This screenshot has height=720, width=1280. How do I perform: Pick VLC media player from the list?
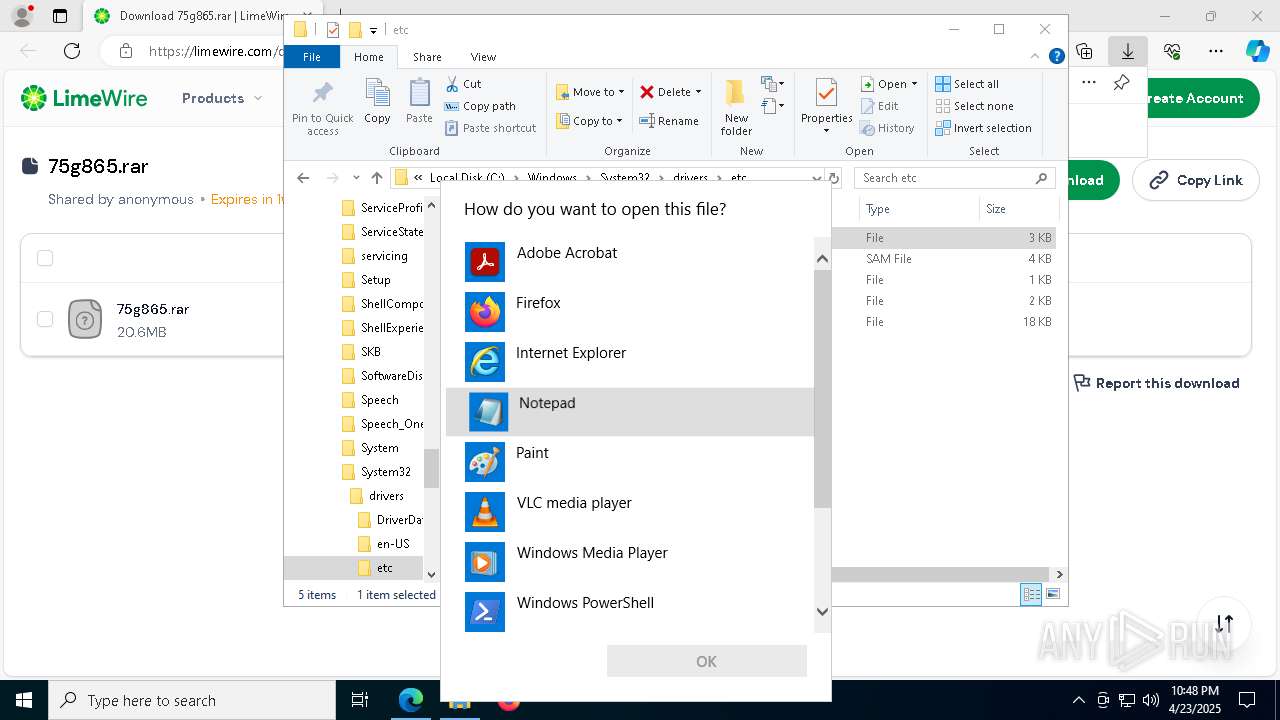(629, 512)
